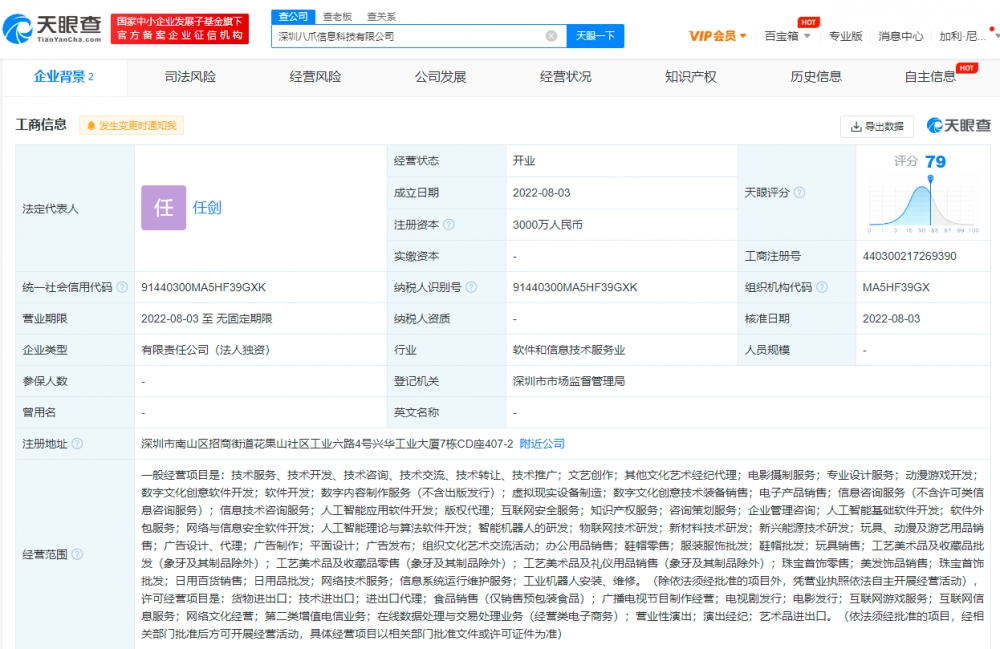This screenshot has height=649, width=1000.
Task: Click the credit code 91440300MA5HF39GXK under 统一社会信用代码
Action: click(203, 288)
